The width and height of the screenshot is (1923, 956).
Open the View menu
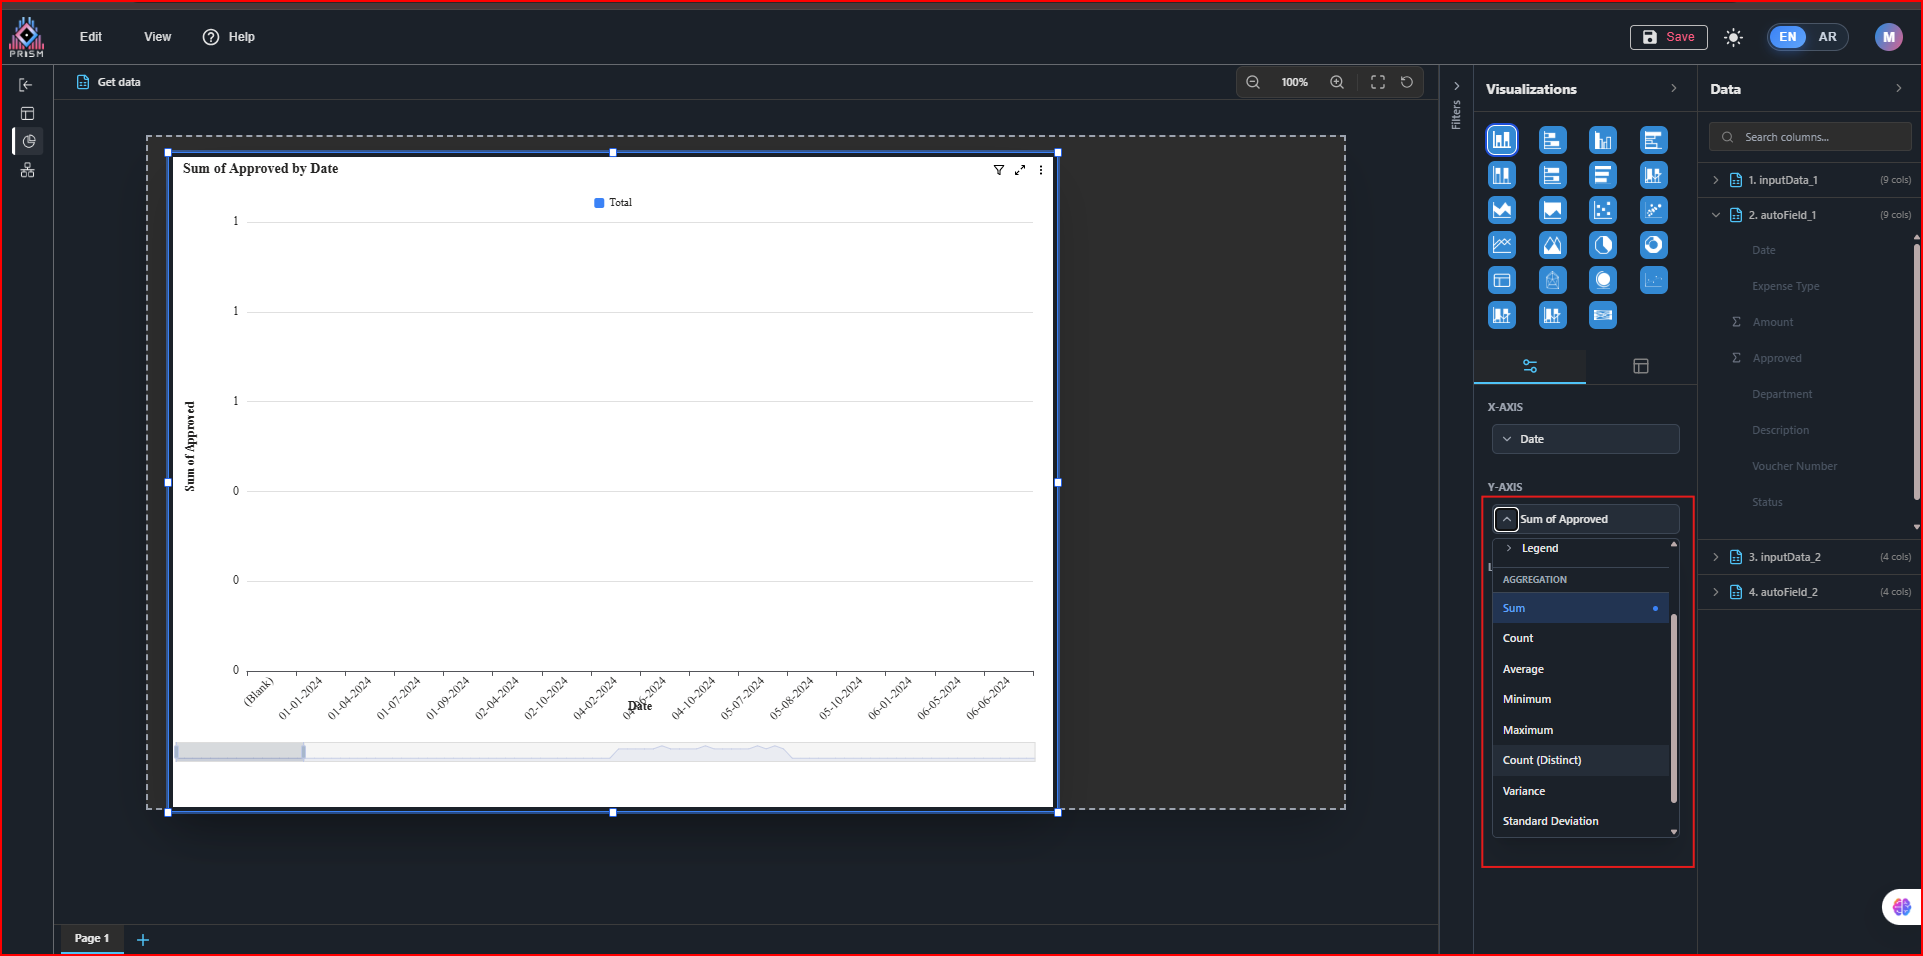157,37
